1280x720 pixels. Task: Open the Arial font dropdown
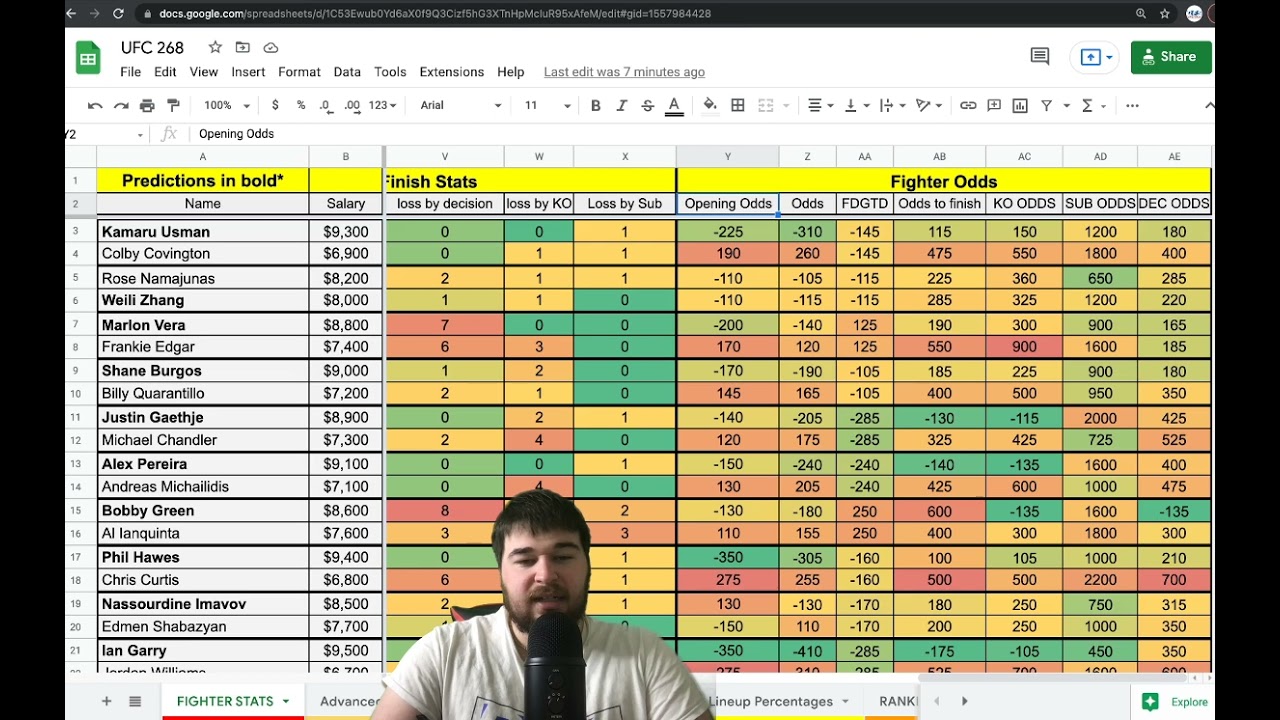pos(460,105)
